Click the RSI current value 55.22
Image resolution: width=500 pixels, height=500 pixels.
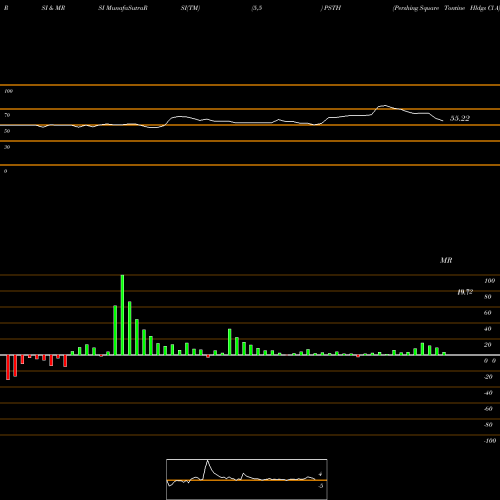click(460, 118)
